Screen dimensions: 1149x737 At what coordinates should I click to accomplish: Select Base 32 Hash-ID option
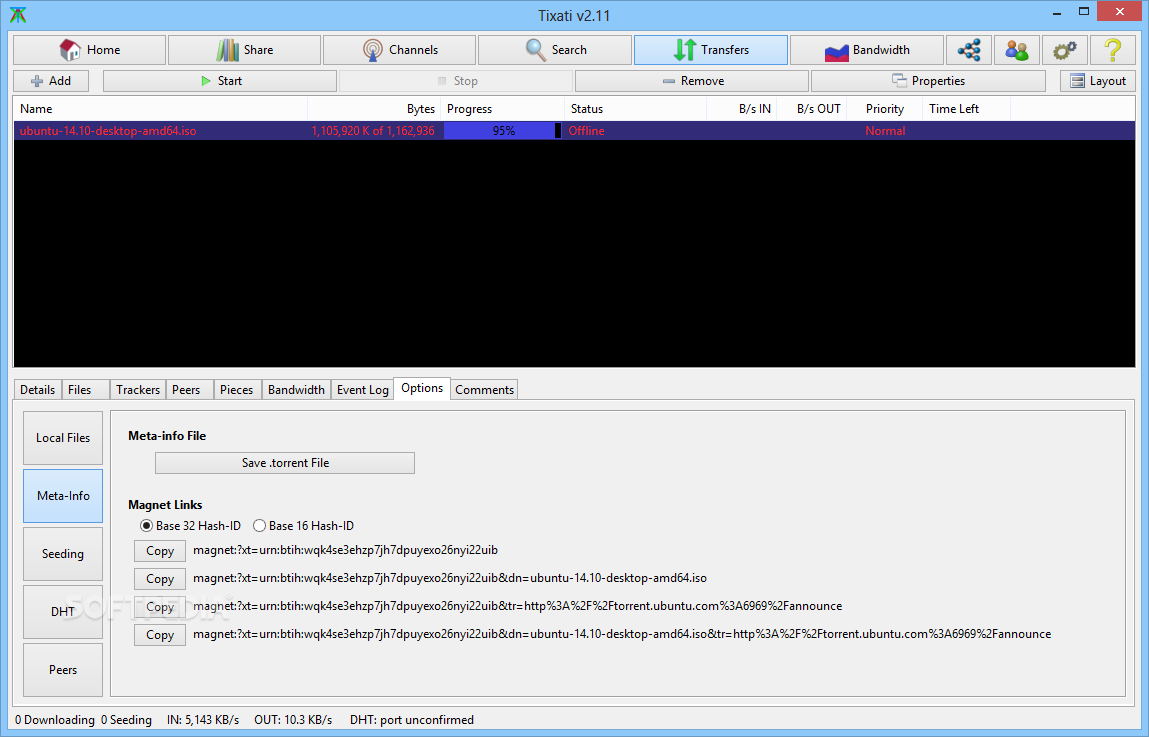[191, 526]
